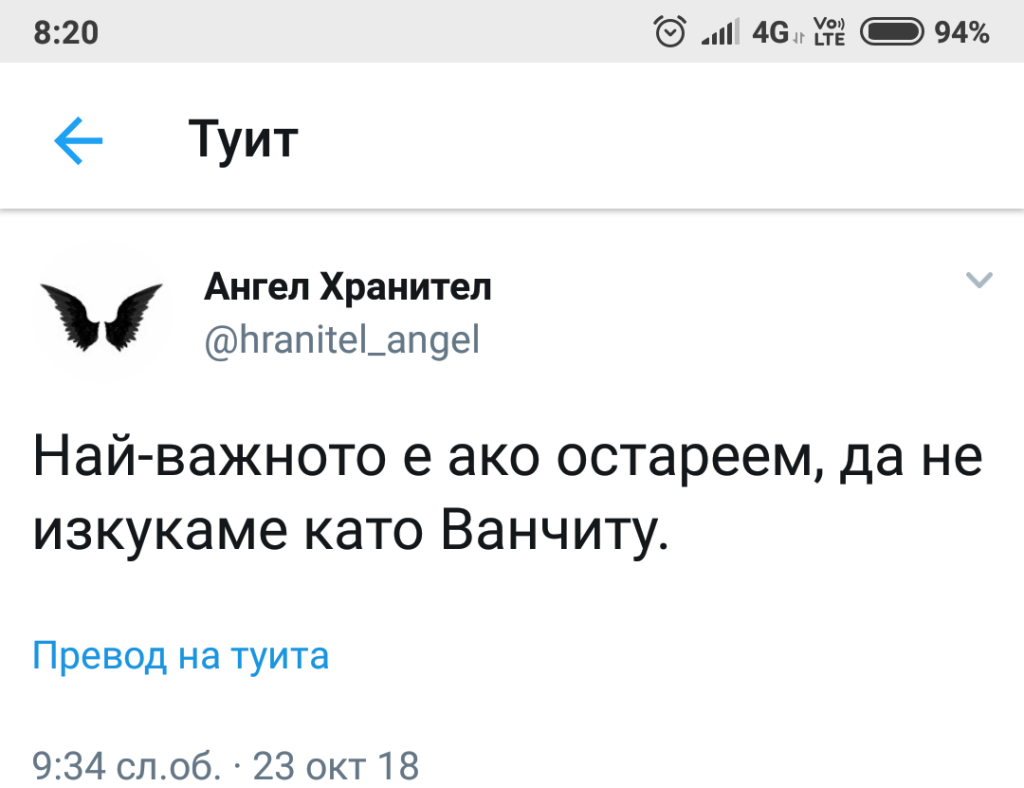Click the 'Превод на туита' translate link
The width and height of the screenshot is (1024, 788).
[x=181, y=657]
